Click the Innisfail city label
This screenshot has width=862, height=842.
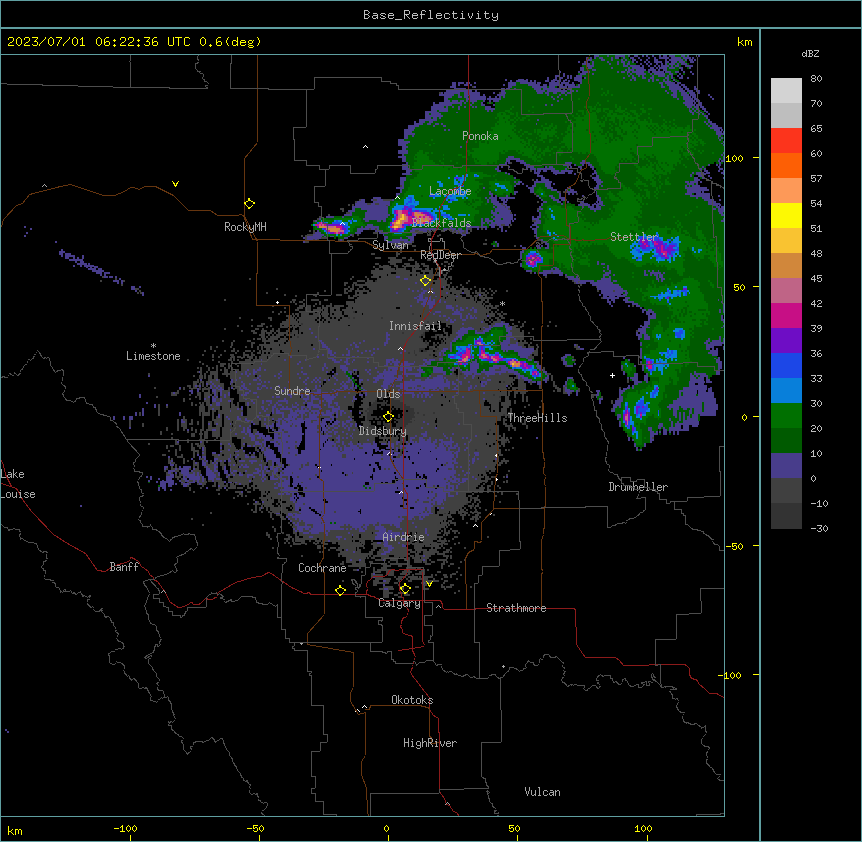415,326
